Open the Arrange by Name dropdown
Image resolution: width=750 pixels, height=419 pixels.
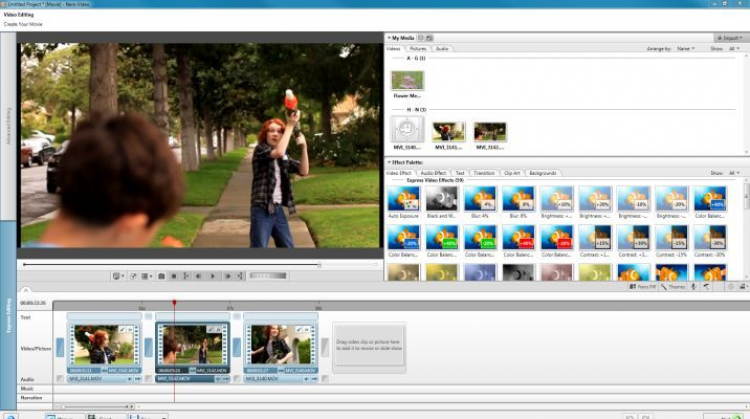click(685, 48)
